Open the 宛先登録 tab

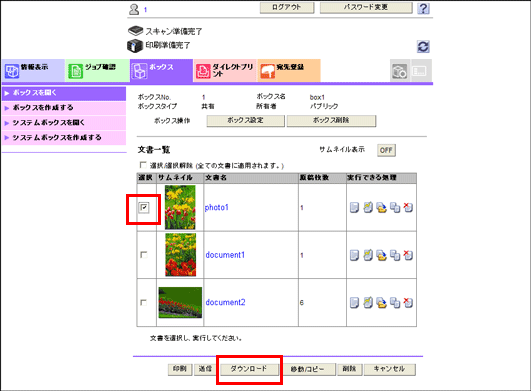pos(289,70)
